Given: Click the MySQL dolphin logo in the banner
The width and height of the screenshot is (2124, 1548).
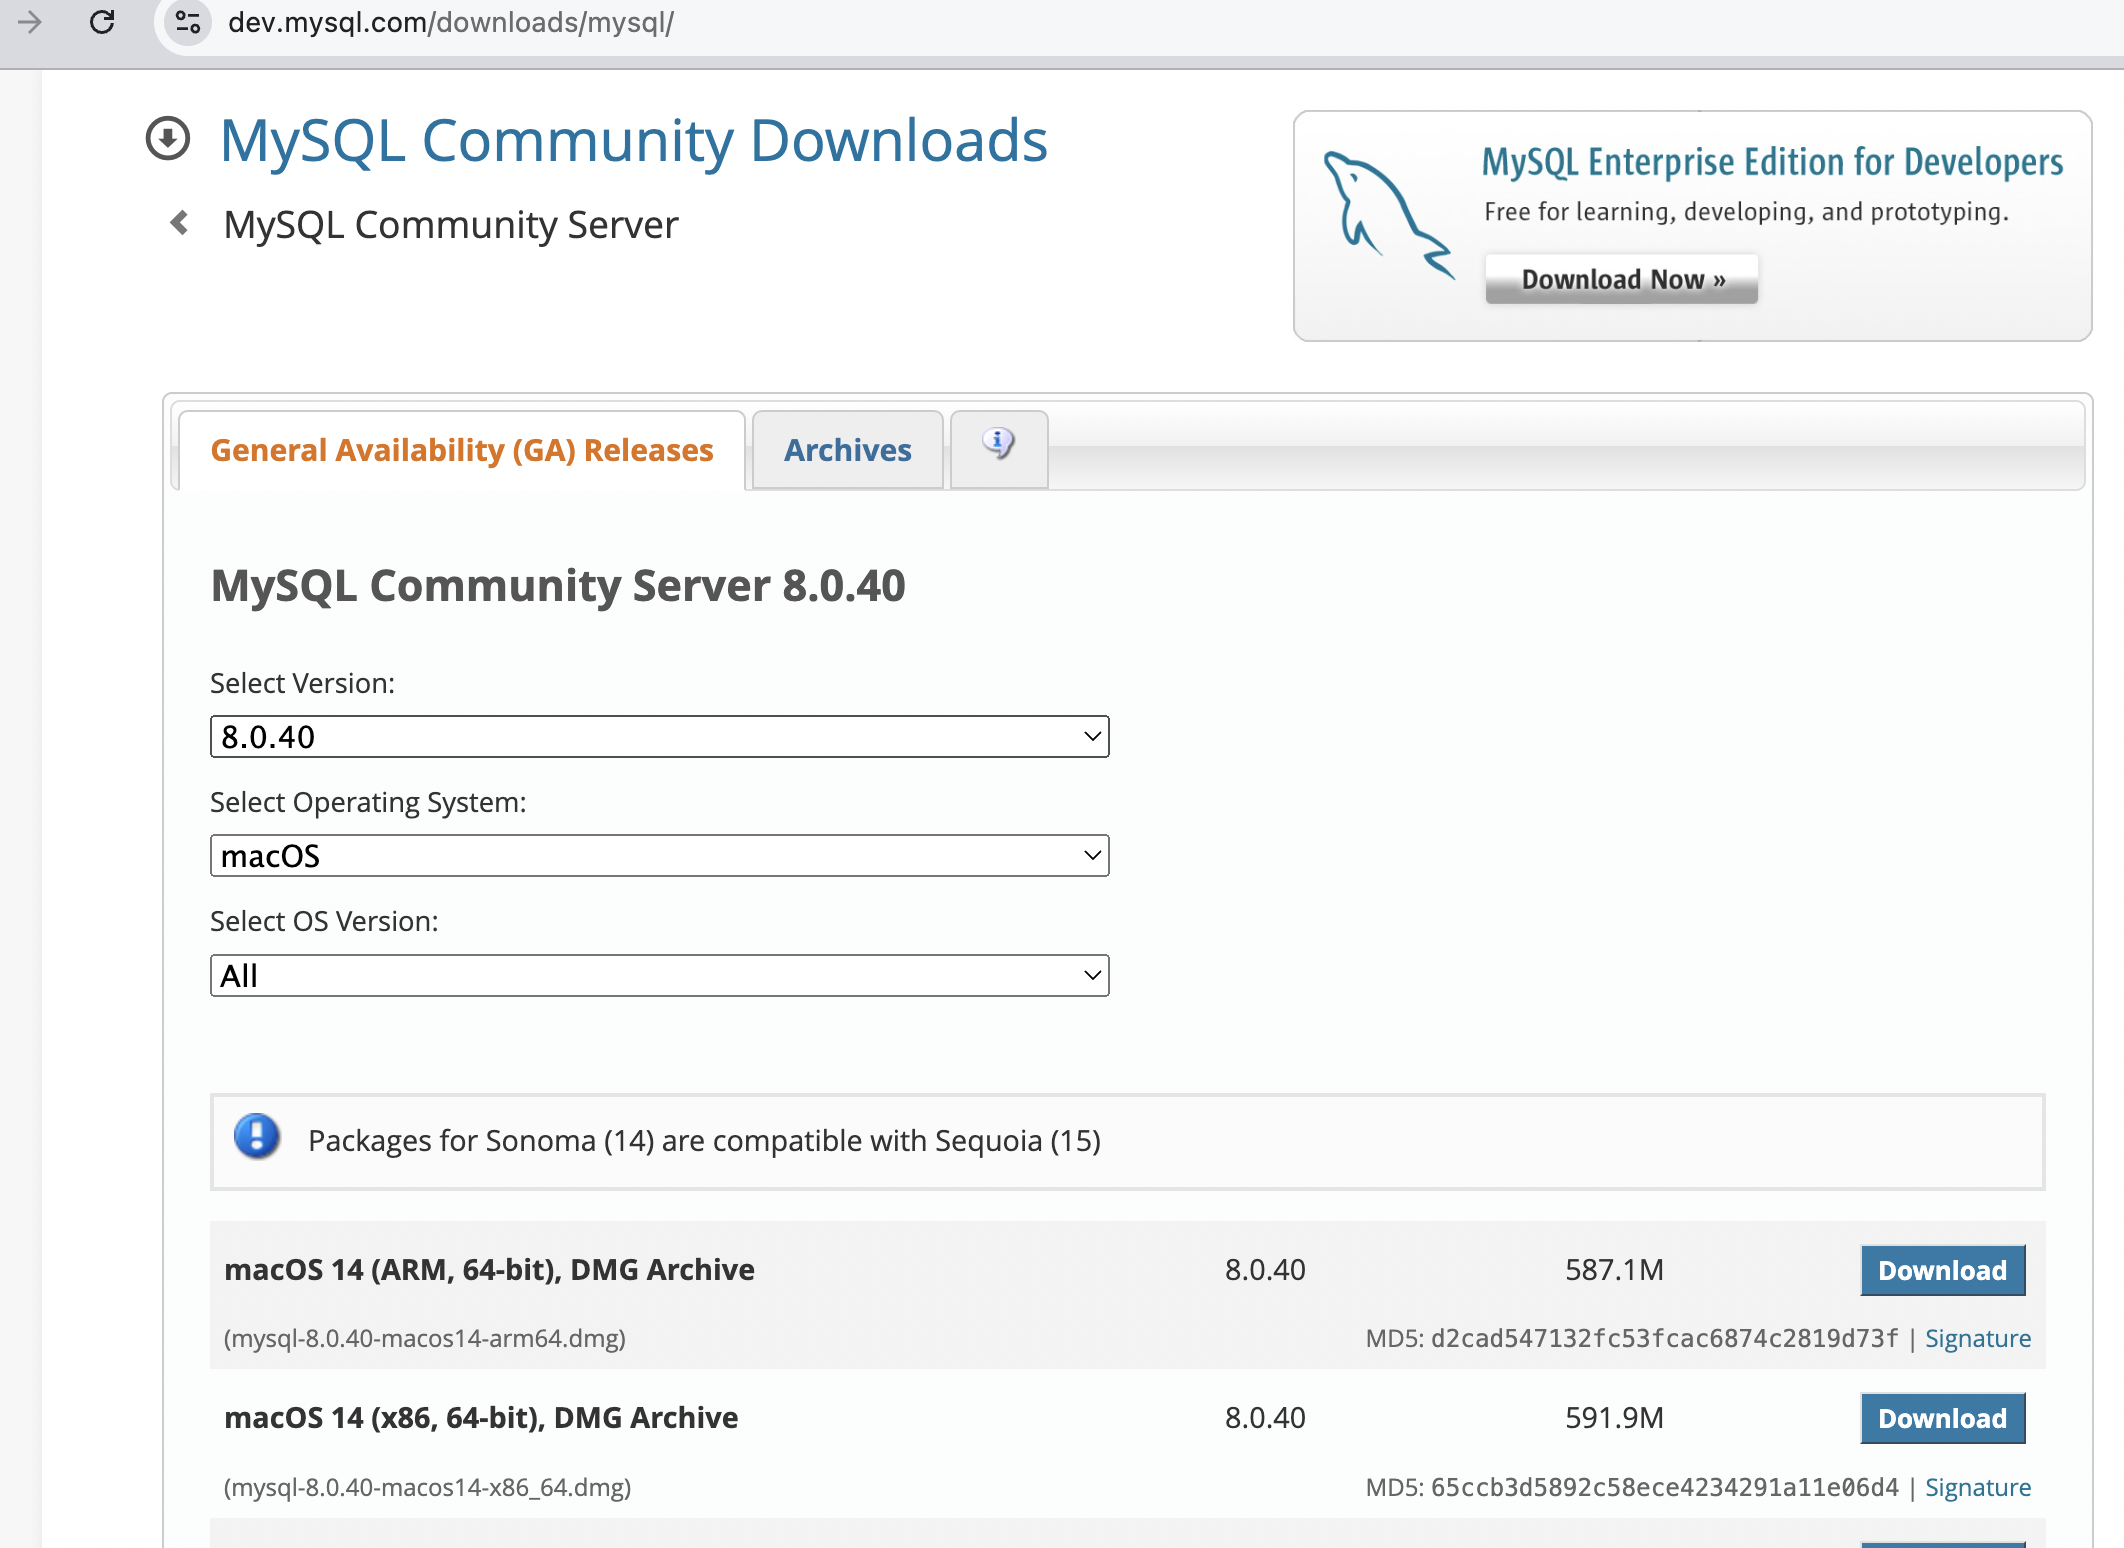Looking at the screenshot, I should pyautogui.click(x=1388, y=215).
